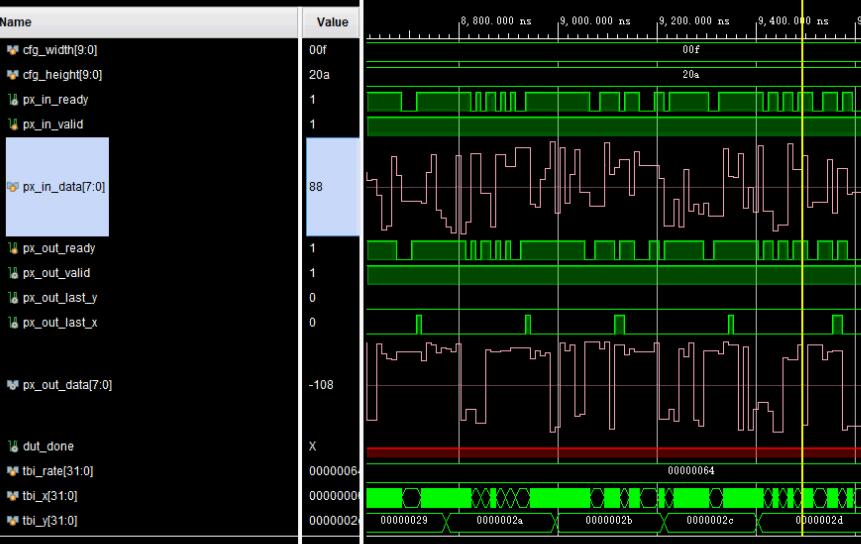The height and width of the screenshot is (544, 861).
Task: Select the px_in_ready signal name
Action: tap(55, 100)
